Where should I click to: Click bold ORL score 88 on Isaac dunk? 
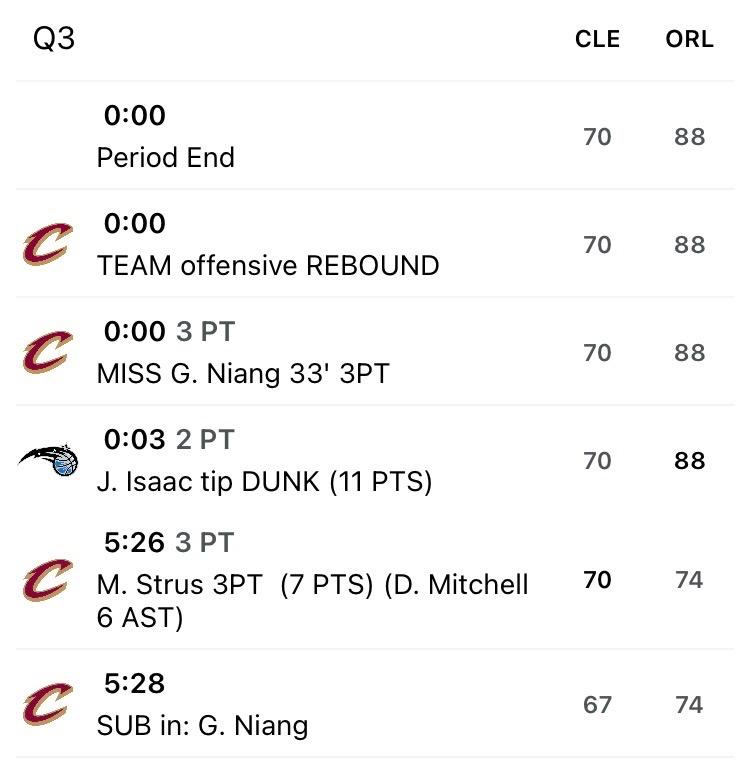coord(689,460)
